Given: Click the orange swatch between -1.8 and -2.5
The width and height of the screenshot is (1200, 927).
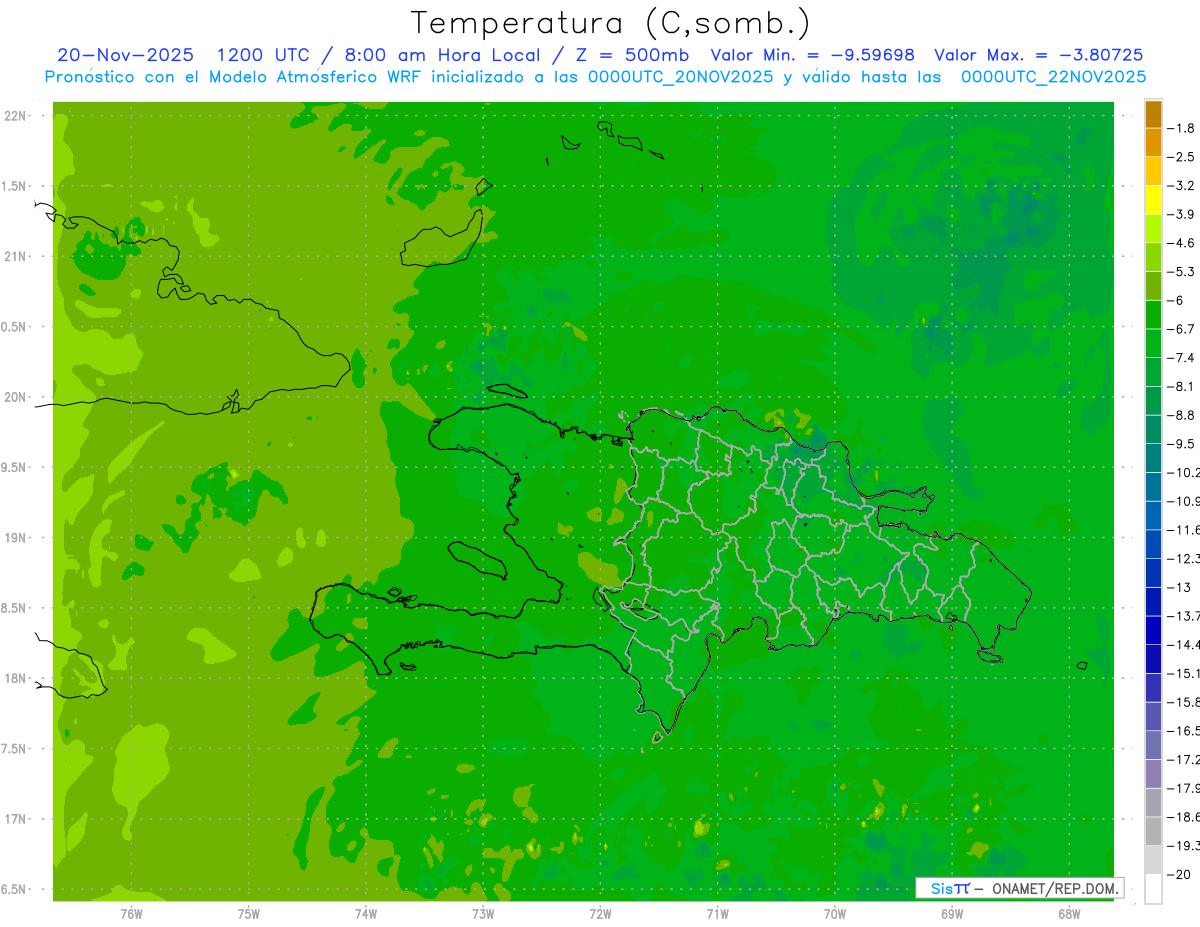Looking at the screenshot, I should (1153, 142).
